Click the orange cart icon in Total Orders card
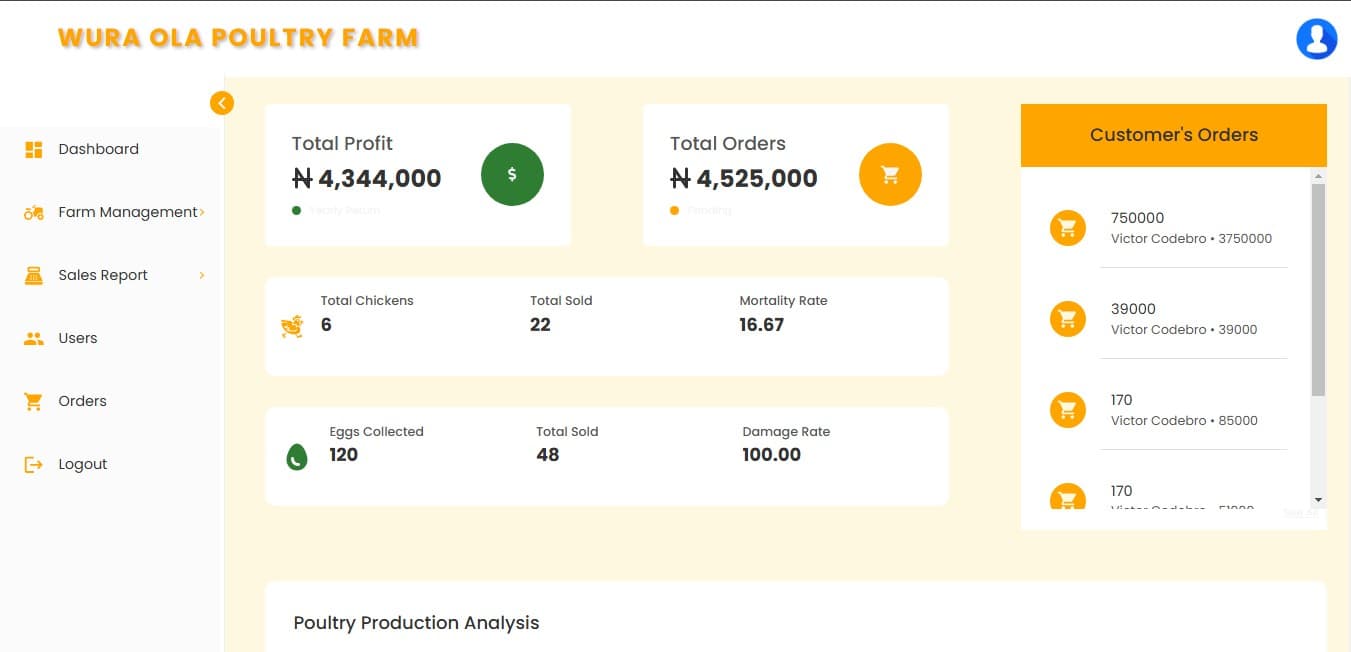 coord(890,175)
